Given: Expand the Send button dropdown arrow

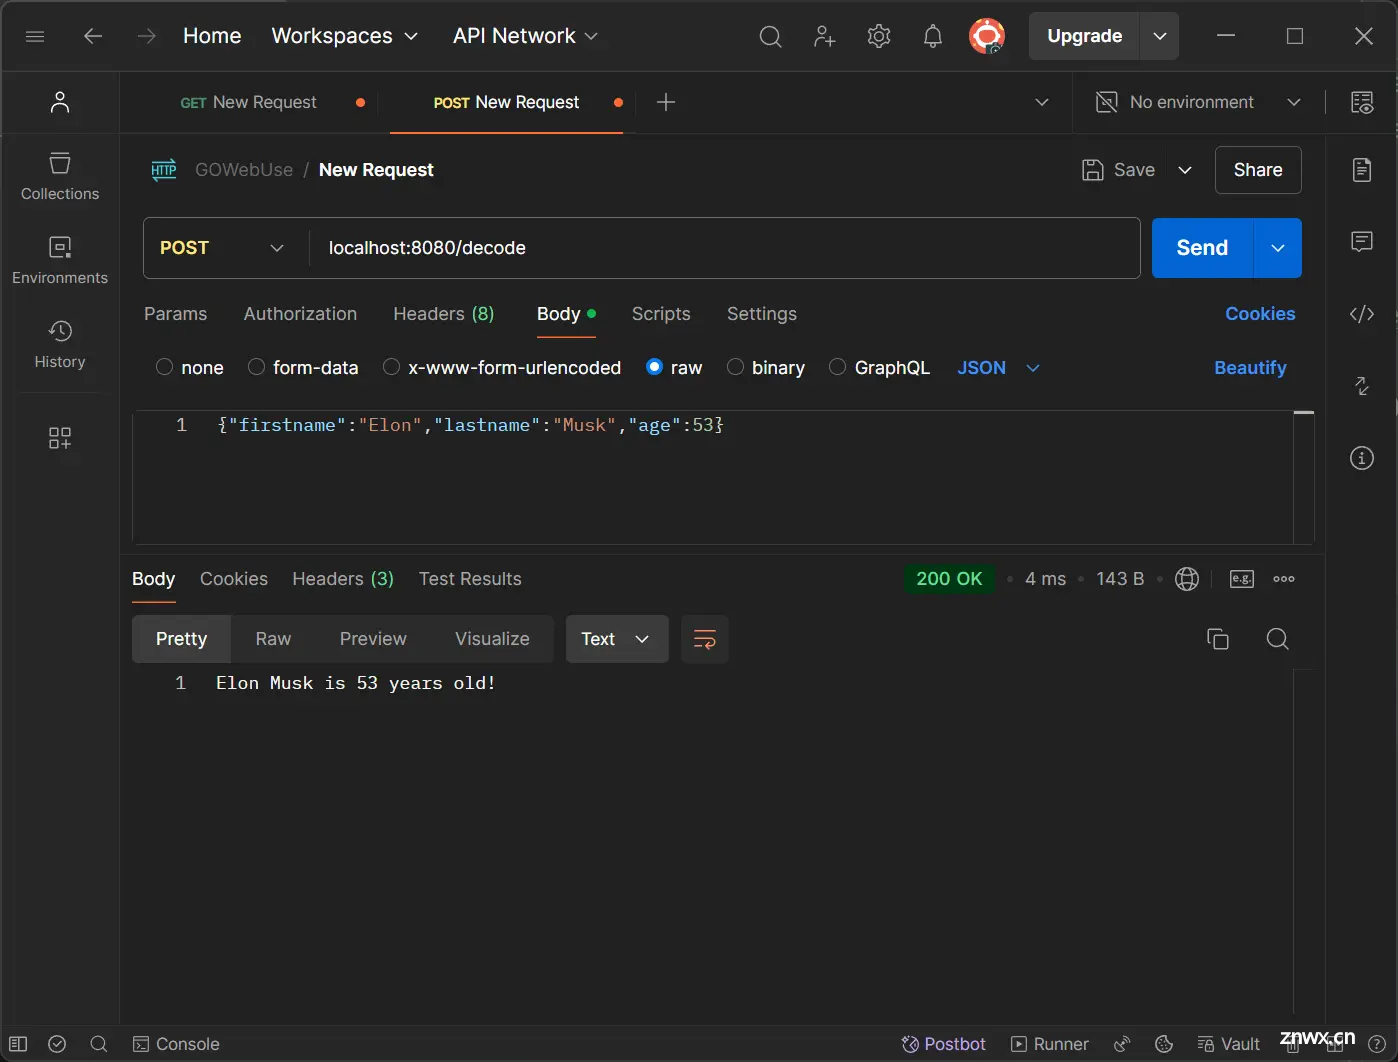Looking at the screenshot, I should click(x=1278, y=248).
